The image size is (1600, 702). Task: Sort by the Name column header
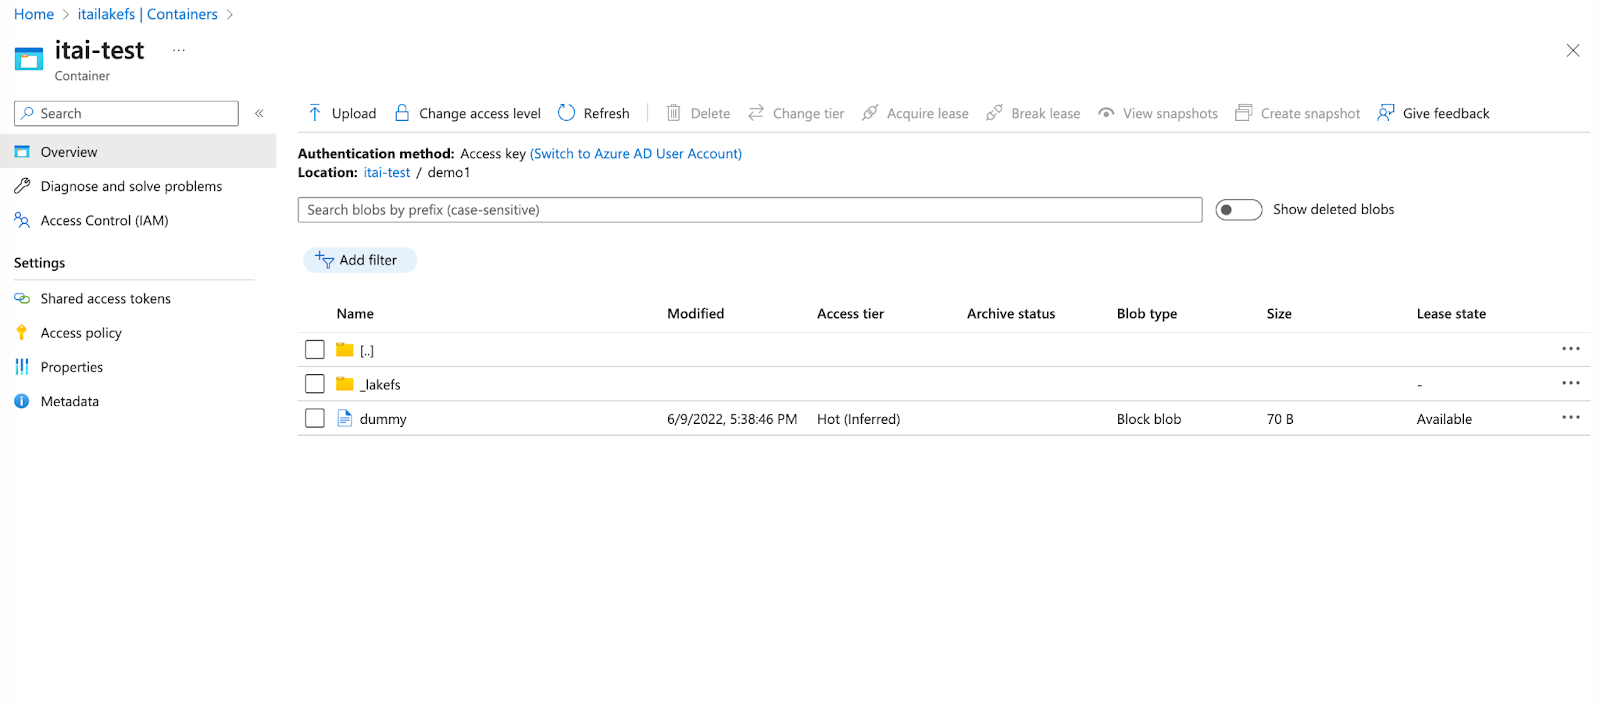tap(355, 314)
